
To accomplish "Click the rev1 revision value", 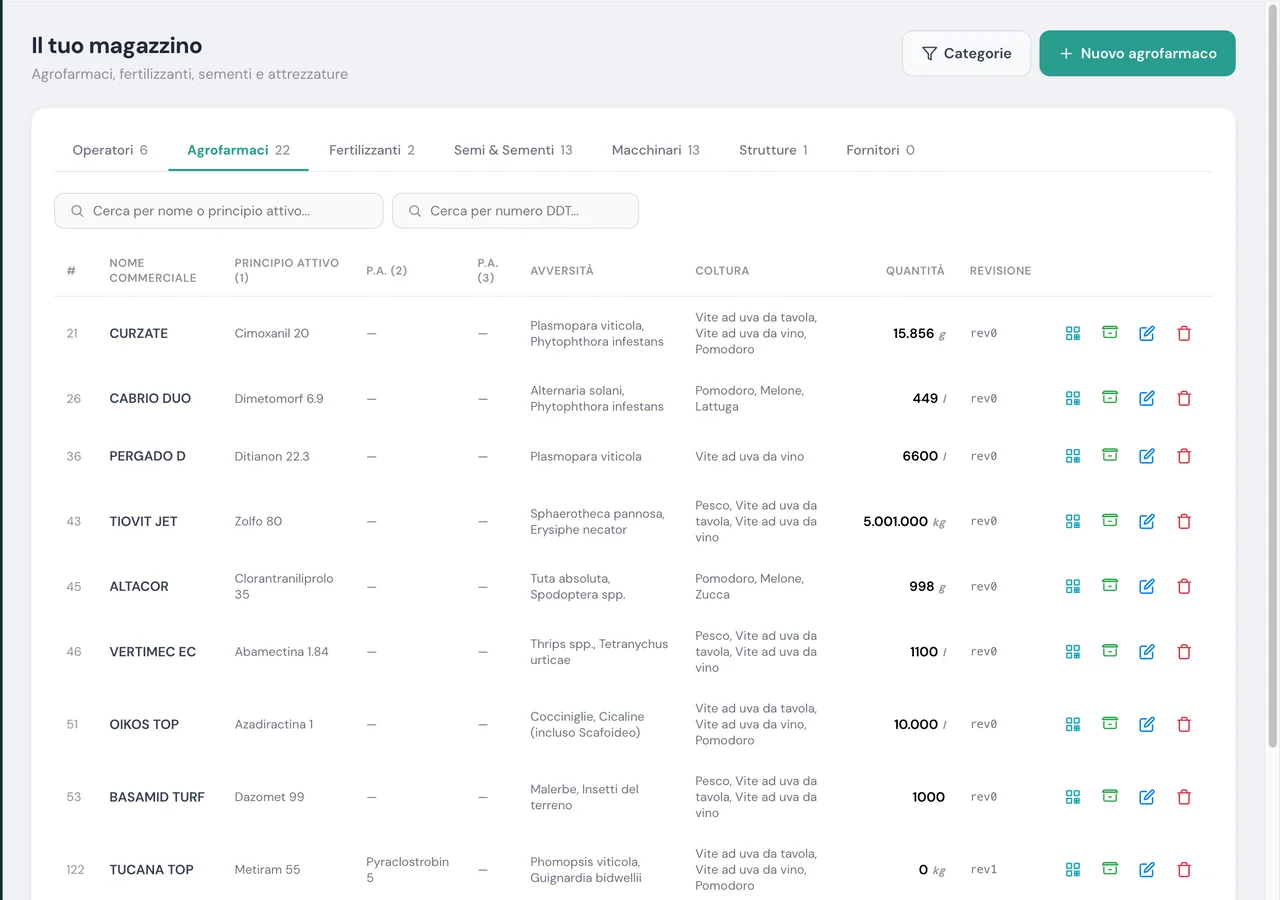I will 984,869.
